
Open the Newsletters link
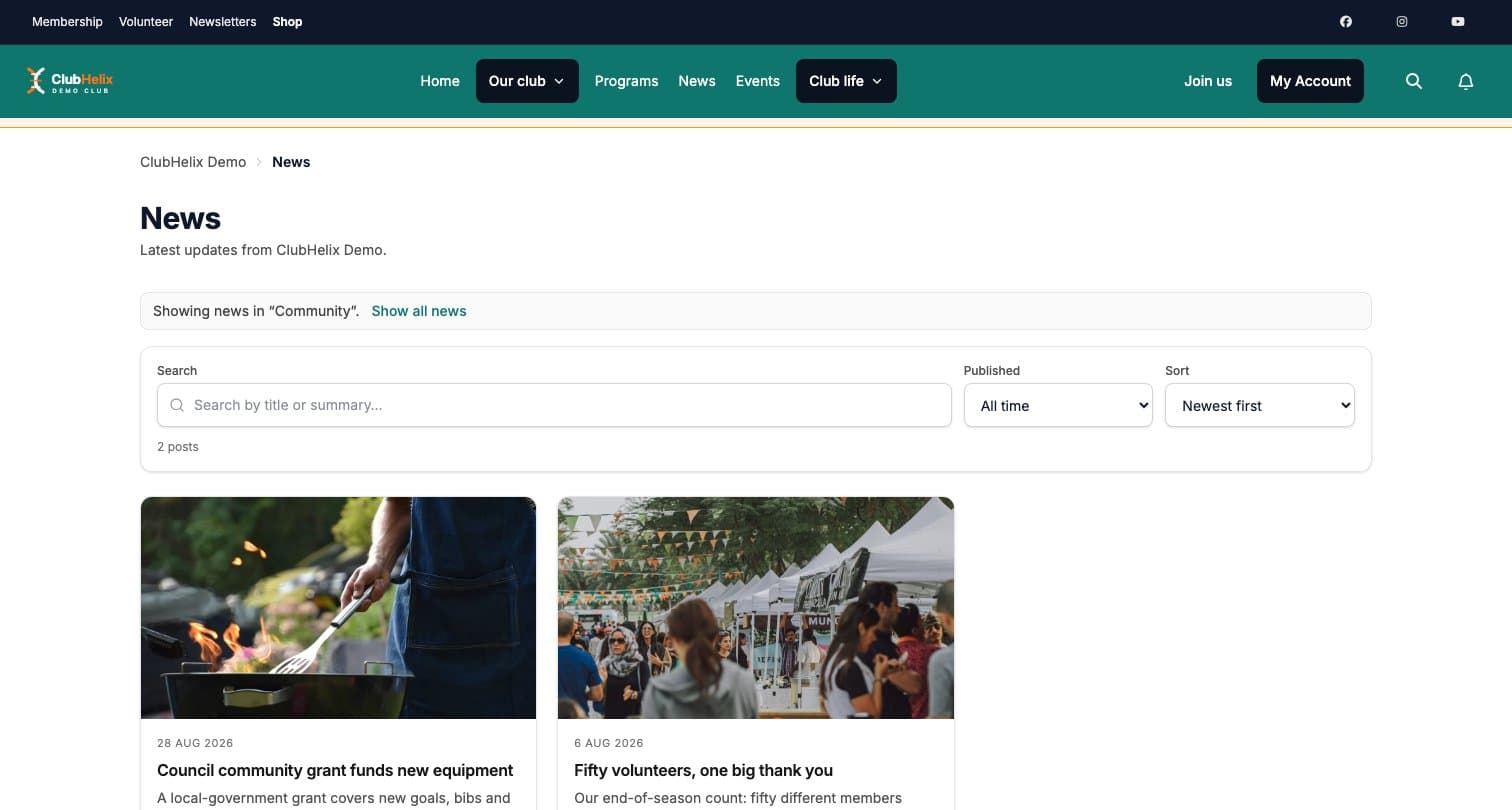coord(223,22)
